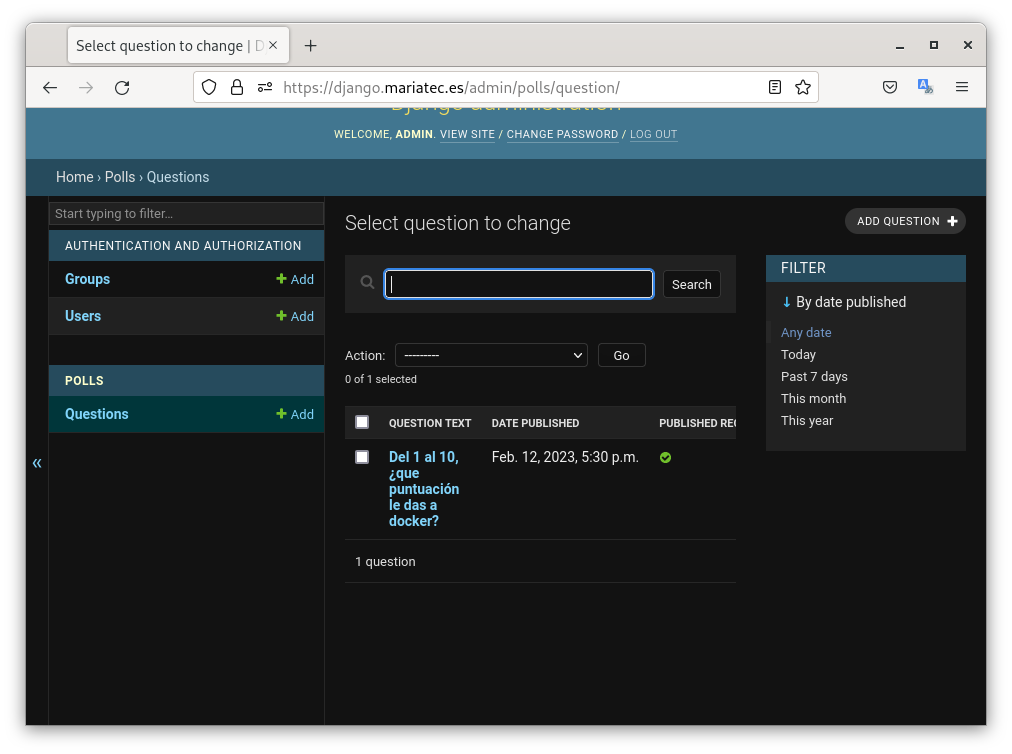Toggle reader view icon in address bar
Screen dimensions: 1012x754
tap(775, 88)
